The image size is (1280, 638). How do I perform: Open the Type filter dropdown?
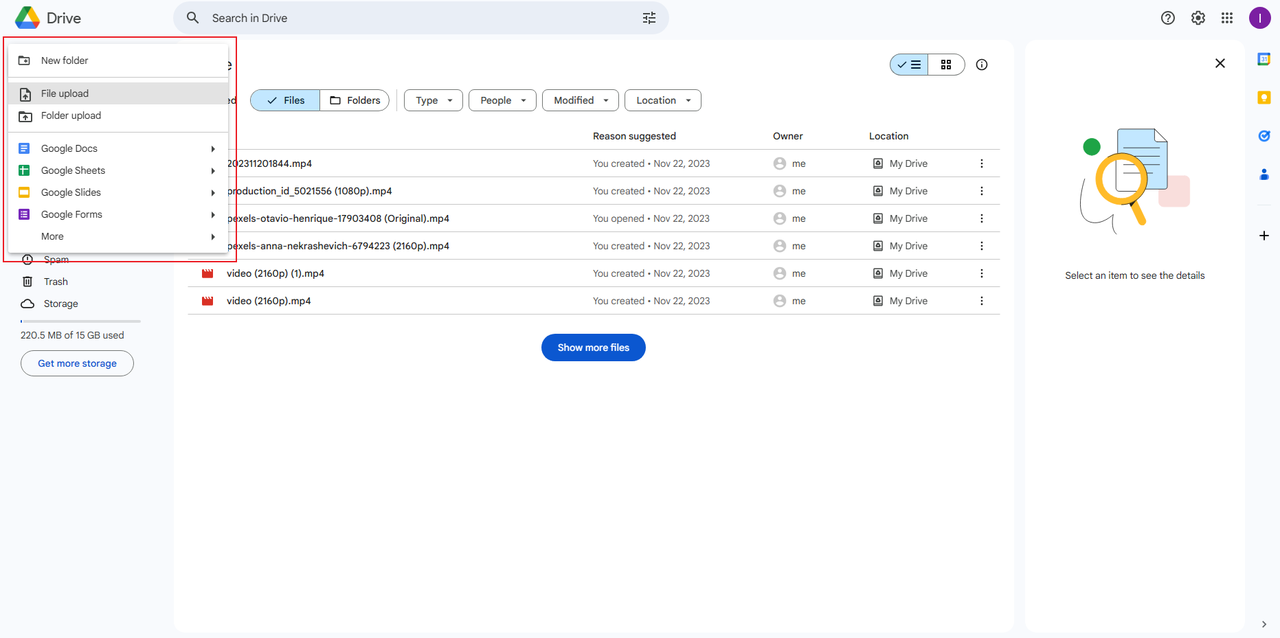click(434, 100)
